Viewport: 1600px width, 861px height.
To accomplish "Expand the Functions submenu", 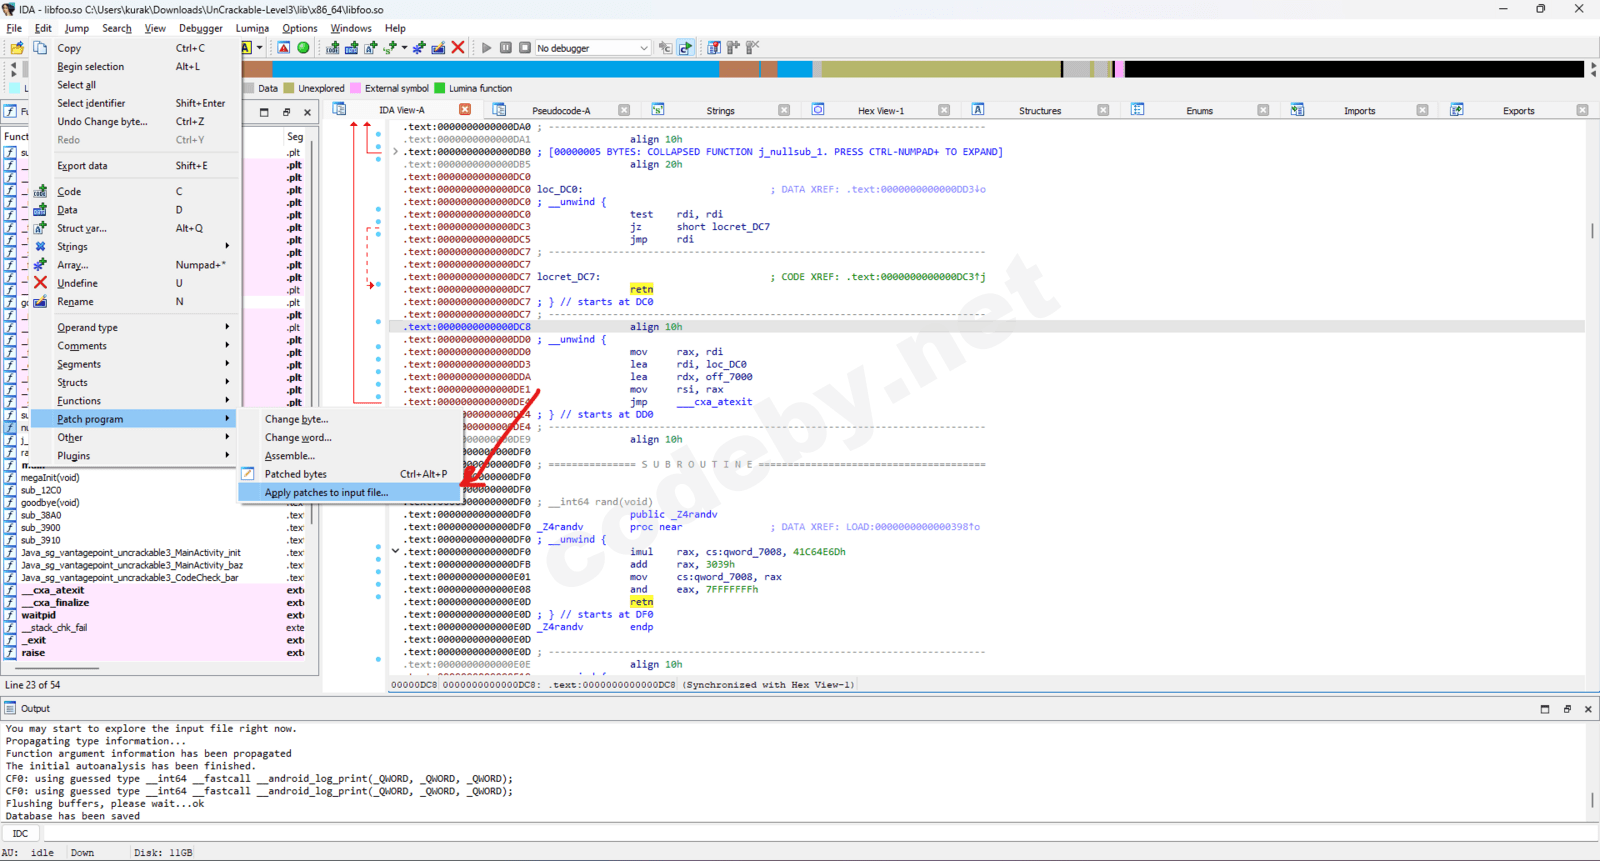I will click(x=135, y=401).
